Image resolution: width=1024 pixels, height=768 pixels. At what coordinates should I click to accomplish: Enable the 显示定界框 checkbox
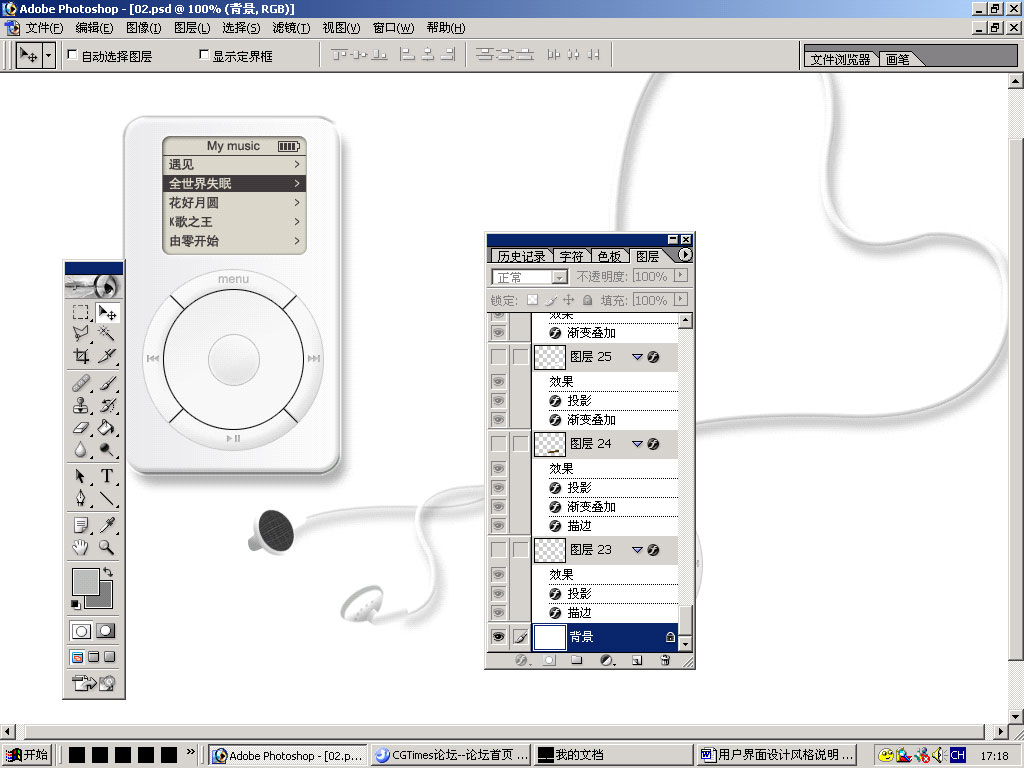point(204,55)
